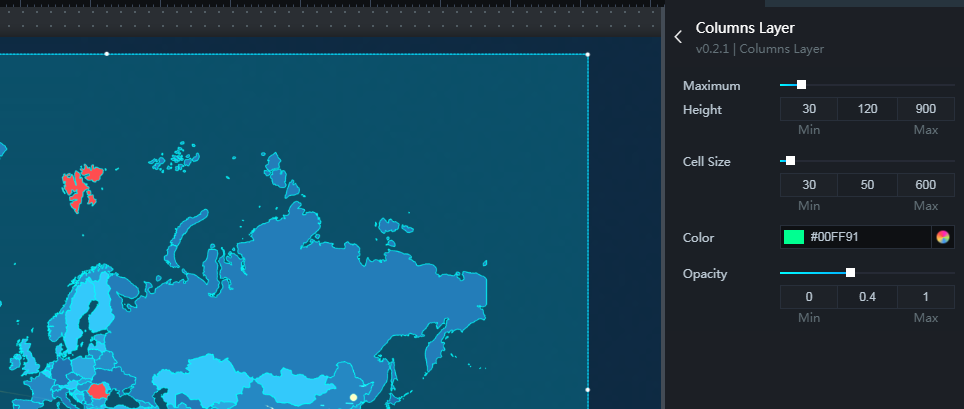The height and width of the screenshot is (409, 964).
Task: Open the rainbow color picker icon
Action: [x=942, y=237]
